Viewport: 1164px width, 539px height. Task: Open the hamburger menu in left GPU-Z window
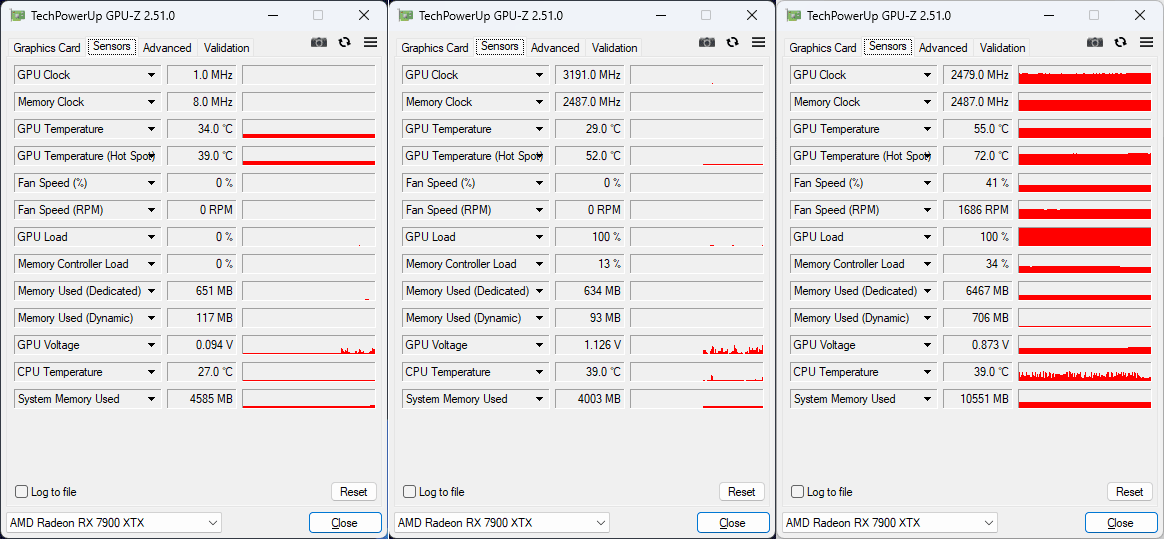click(x=370, y=42)
